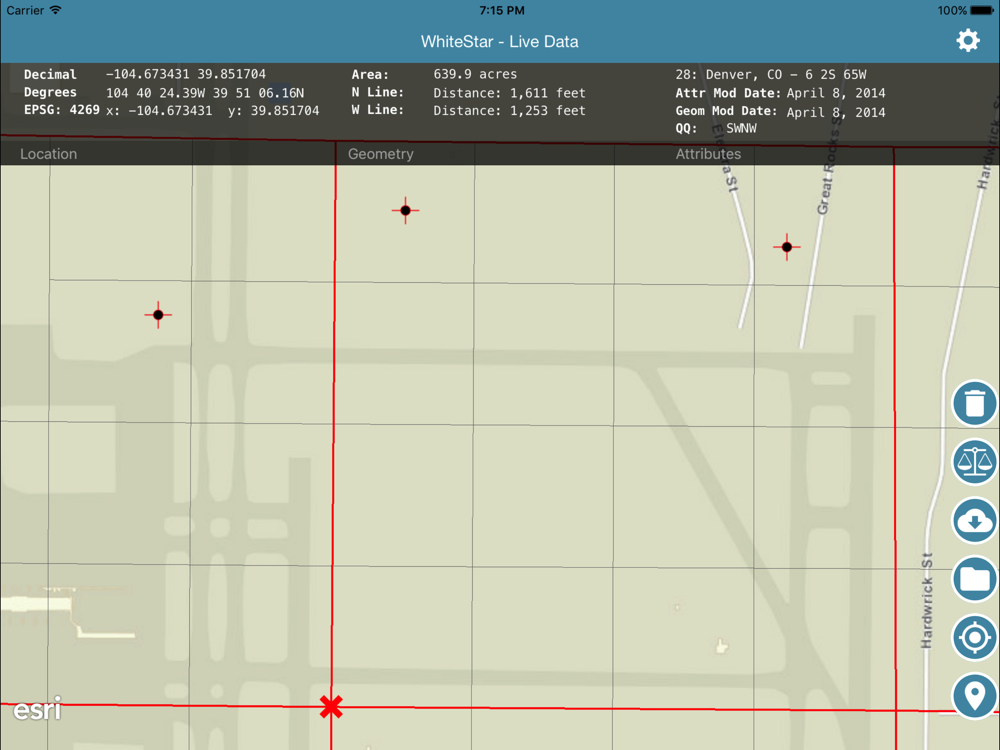Image resolution: width=1000 pixels, height=750 pixels.
Task: Tap the map pin marker button
Action: (x=974, y=696)
